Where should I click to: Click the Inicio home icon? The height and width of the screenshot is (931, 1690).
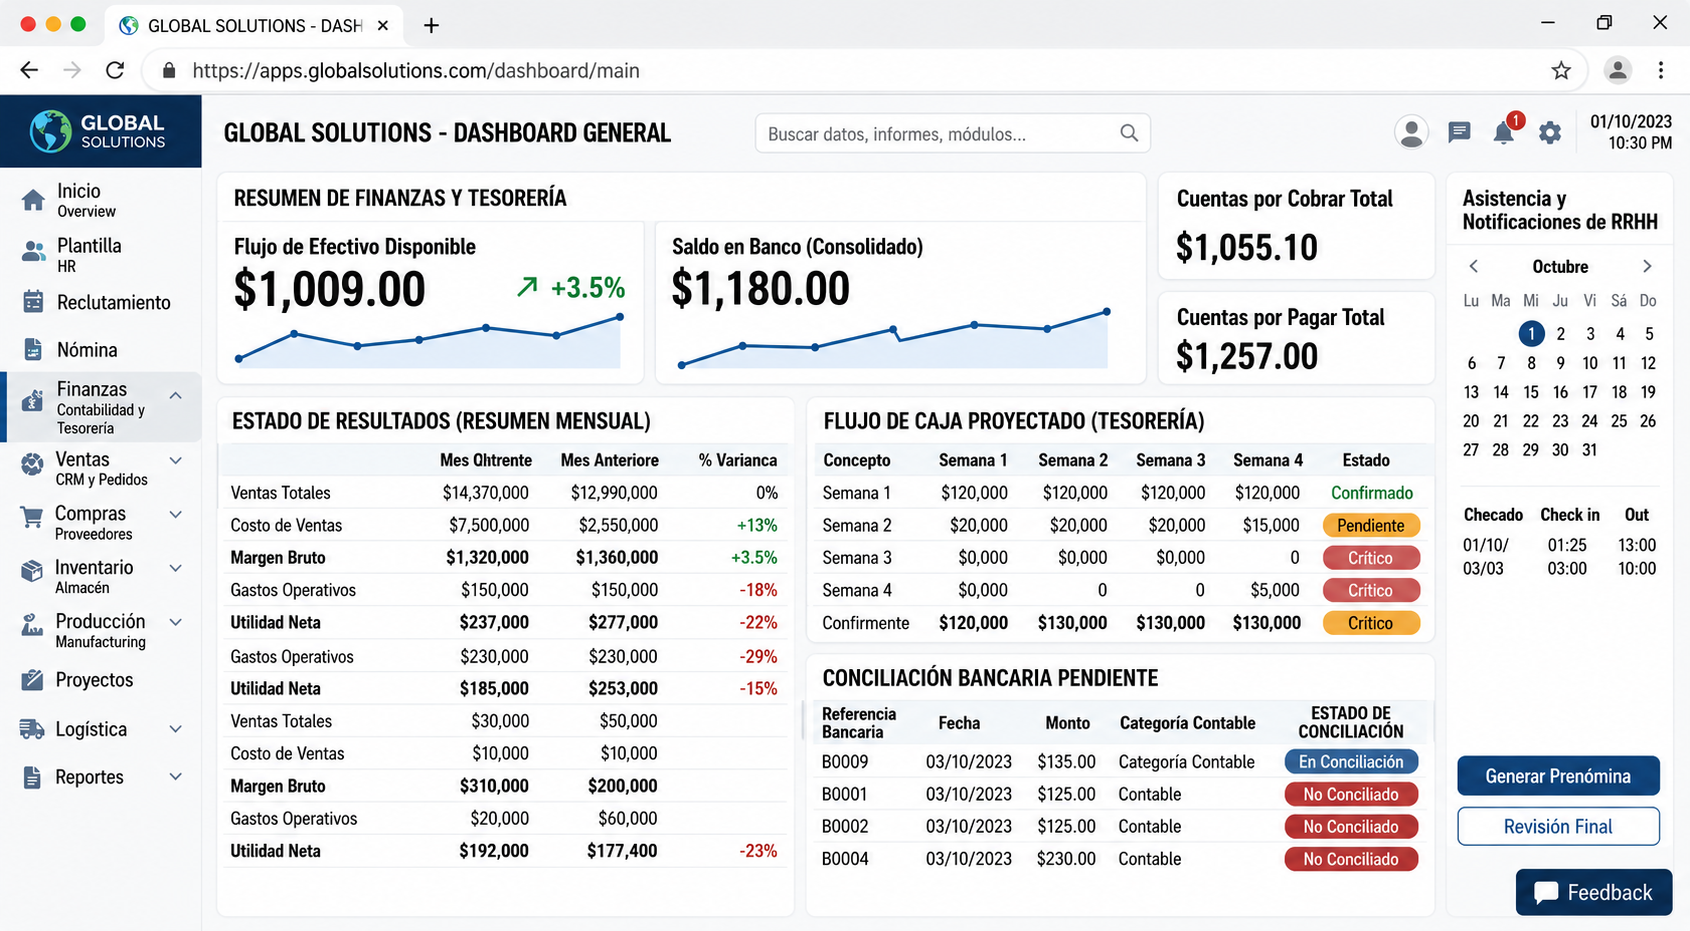click(x=33, y=200)
